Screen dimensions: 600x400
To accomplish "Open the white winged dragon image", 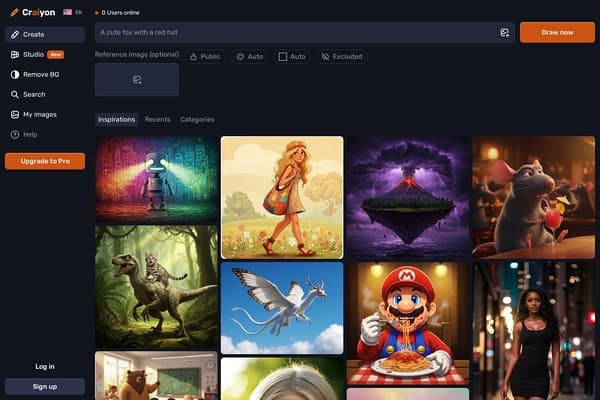I will coord(282,308).
